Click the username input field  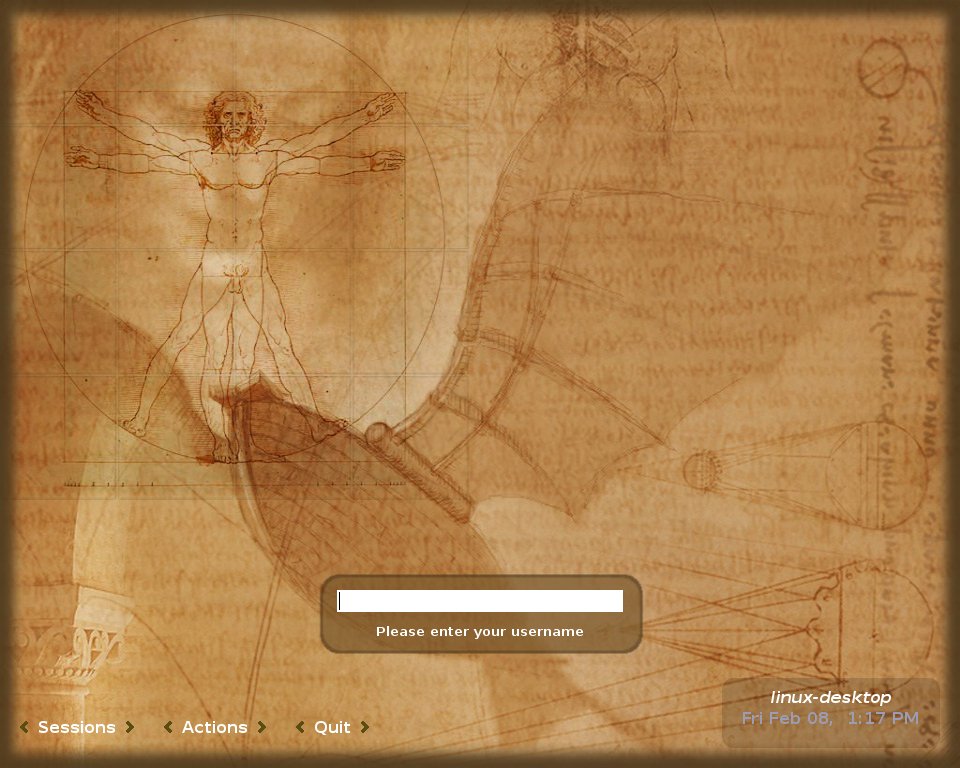(480, 601)
